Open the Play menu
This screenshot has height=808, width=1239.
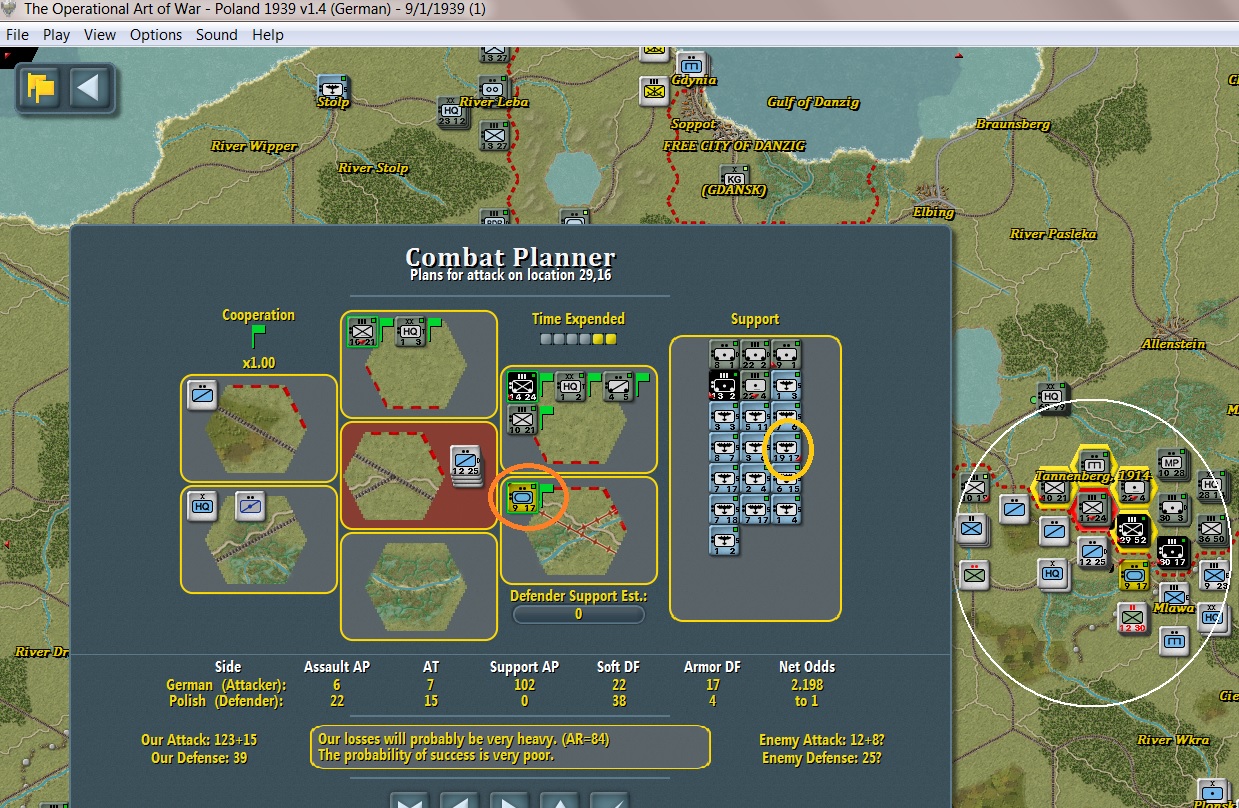click(56, 34)
